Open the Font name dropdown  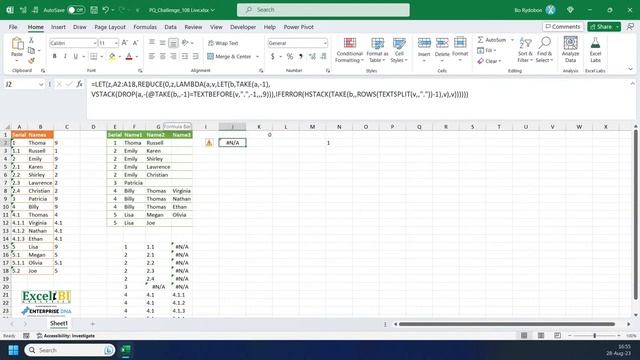[x=94, y=43]
